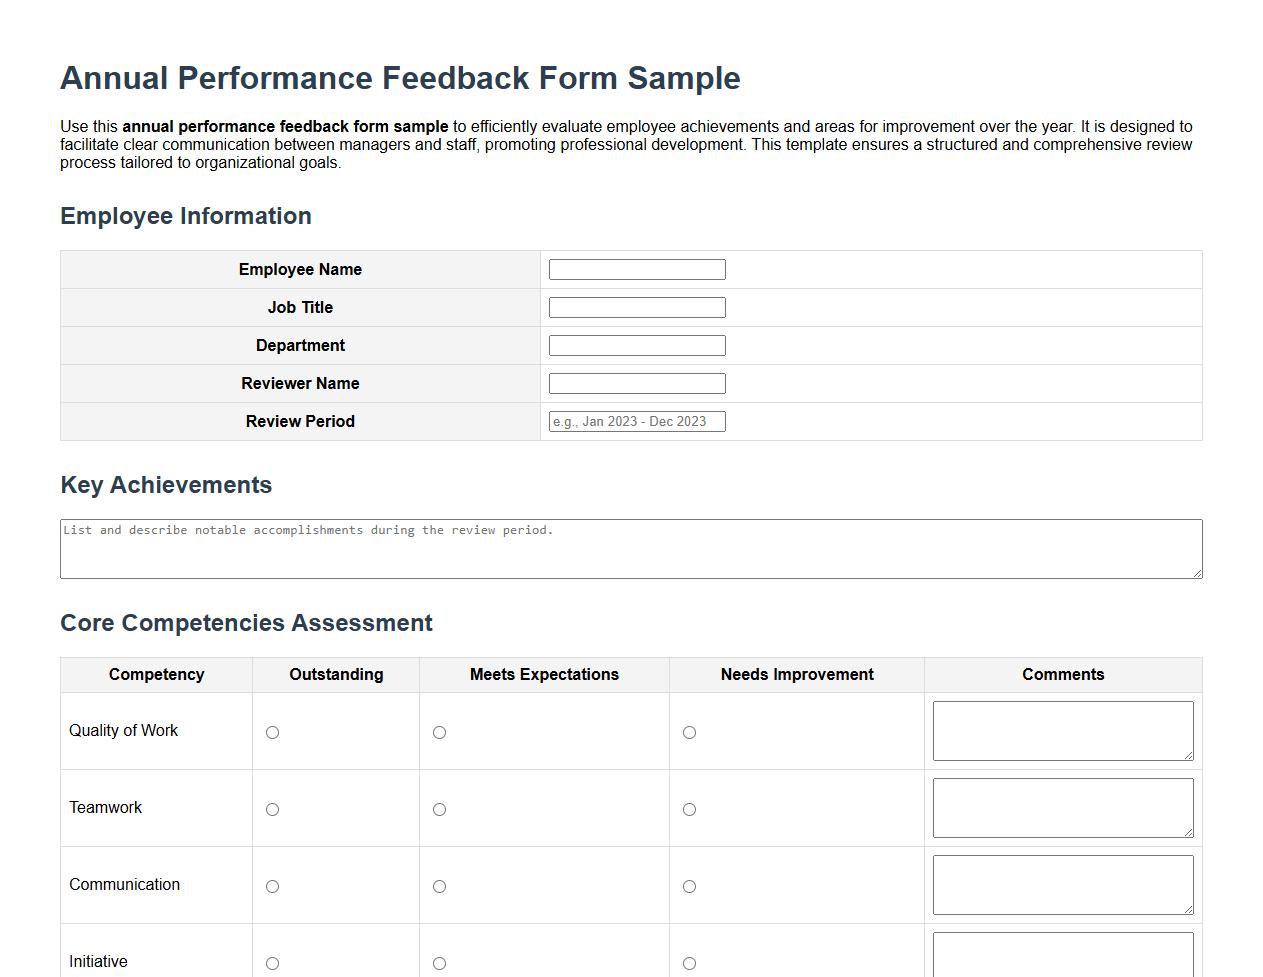Click the Reviewer Name input field
1263x977 pixels.
pos(636,383)
